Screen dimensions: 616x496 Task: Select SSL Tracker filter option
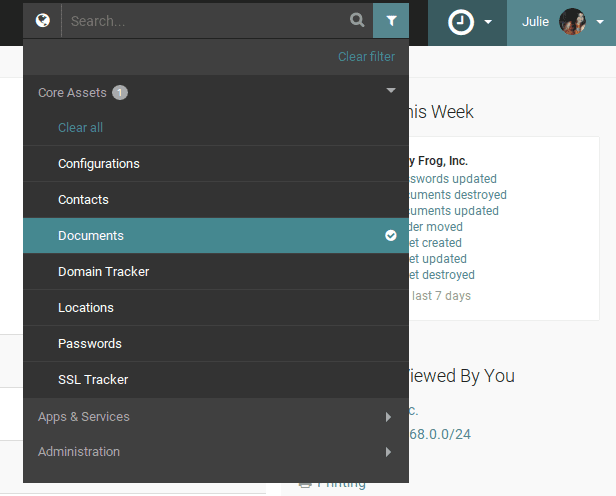coord(93,380)
